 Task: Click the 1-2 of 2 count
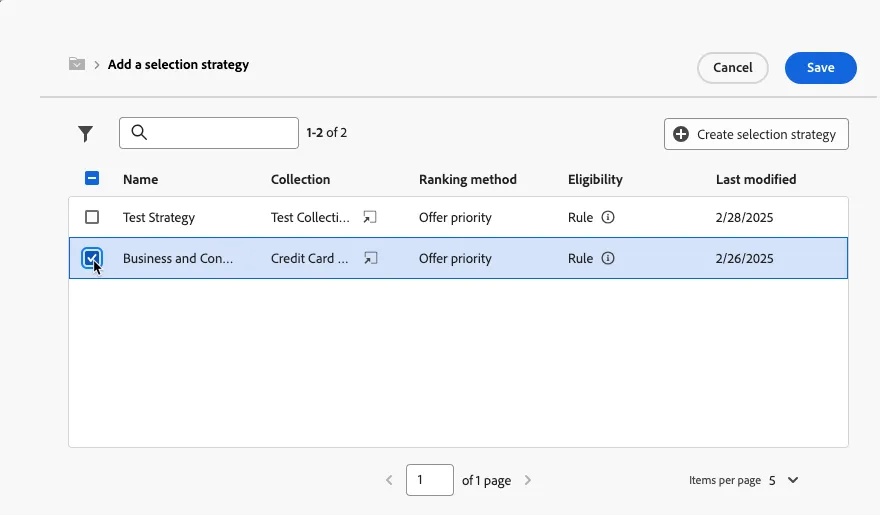(x=327, y=132)
